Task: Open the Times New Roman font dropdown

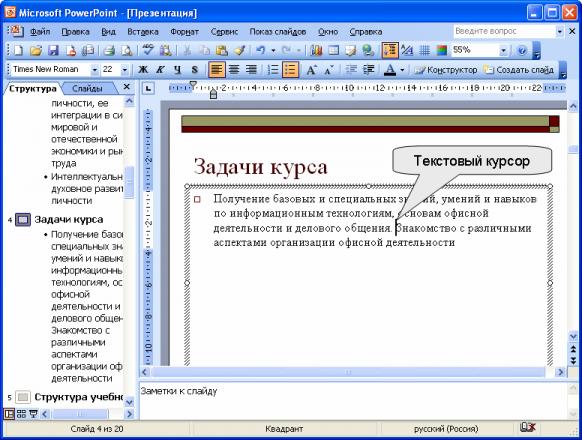Action: (x=95, y=69)
